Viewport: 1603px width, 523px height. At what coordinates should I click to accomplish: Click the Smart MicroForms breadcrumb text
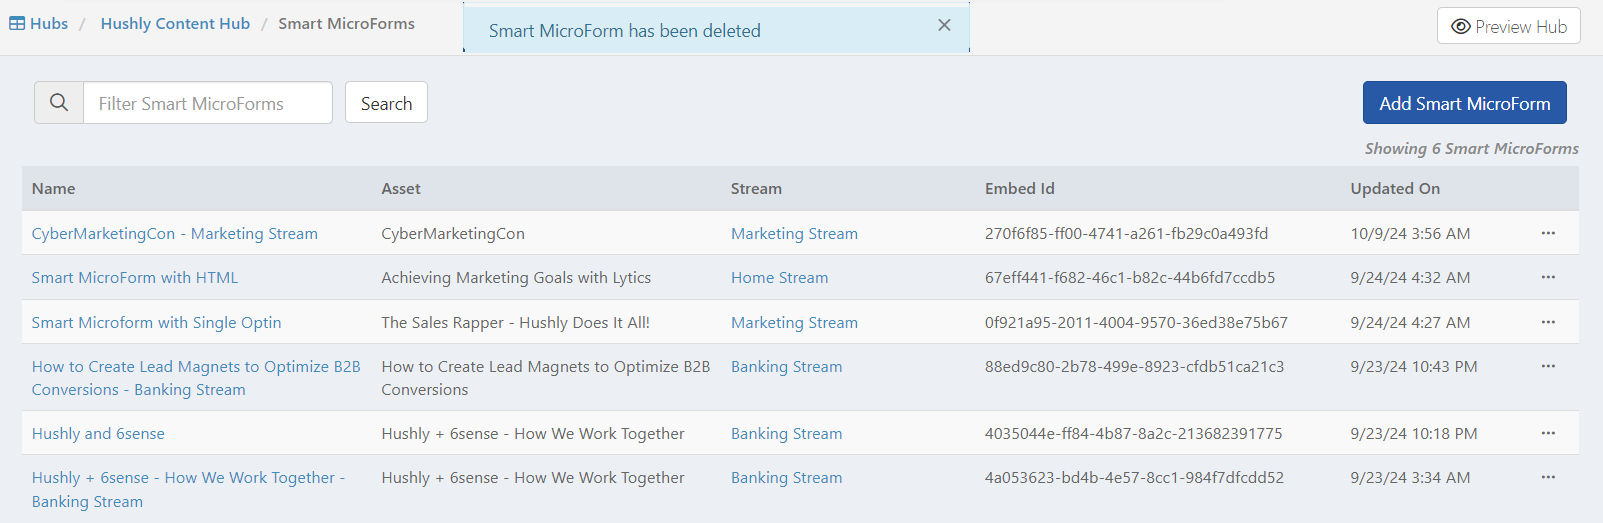(x=346, y=24)
